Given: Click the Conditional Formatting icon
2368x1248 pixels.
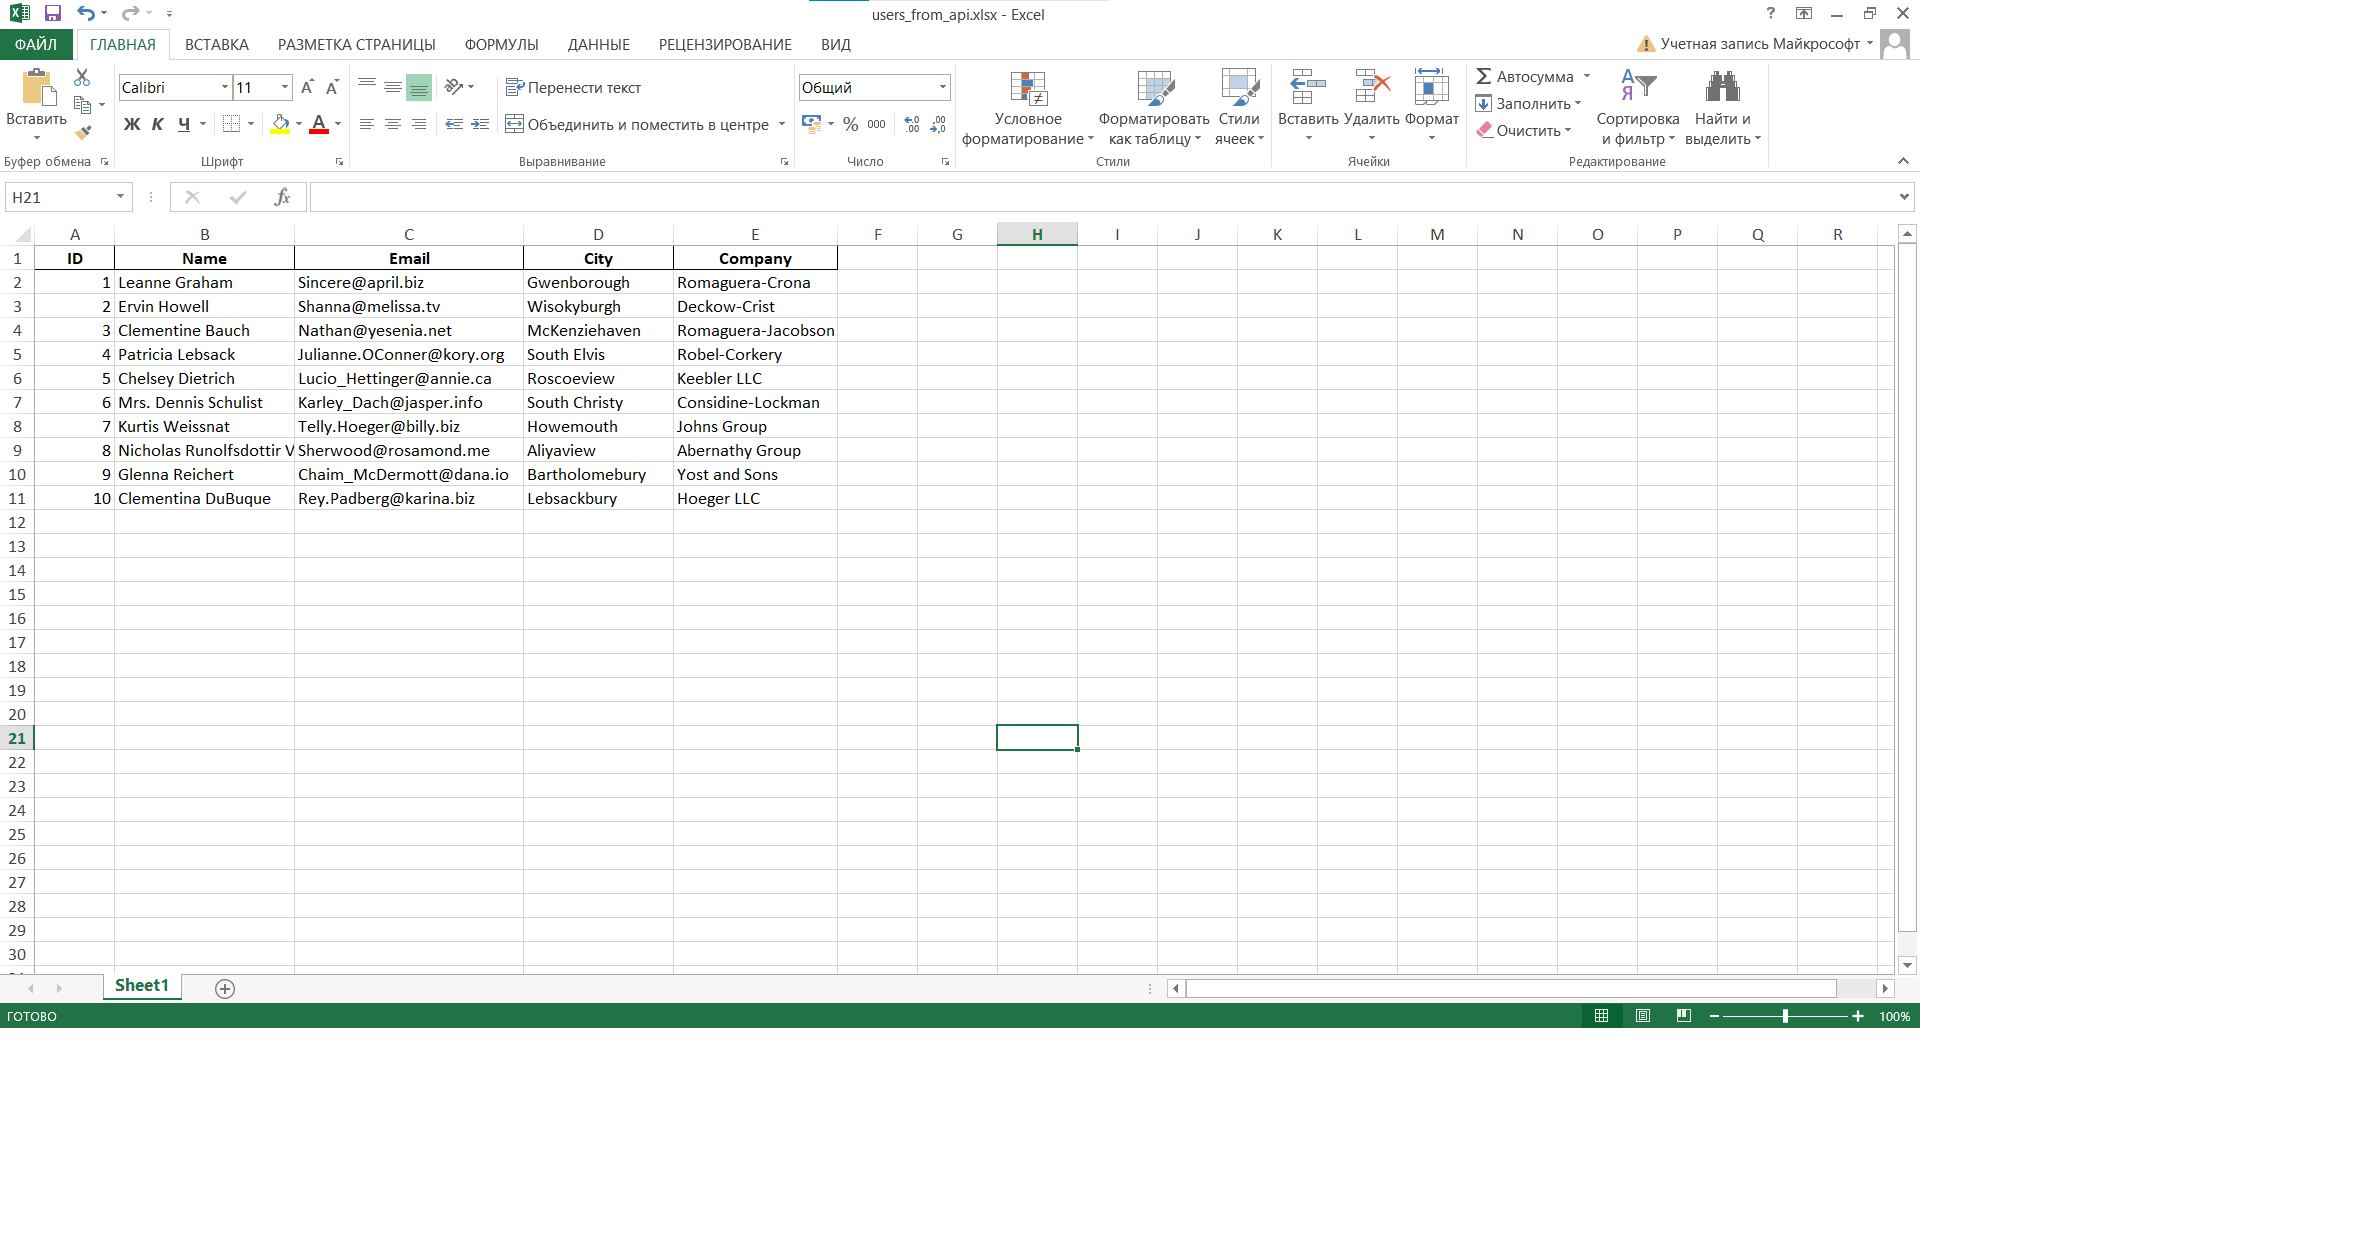Looking at the screenshot, I should (1028, 89).
